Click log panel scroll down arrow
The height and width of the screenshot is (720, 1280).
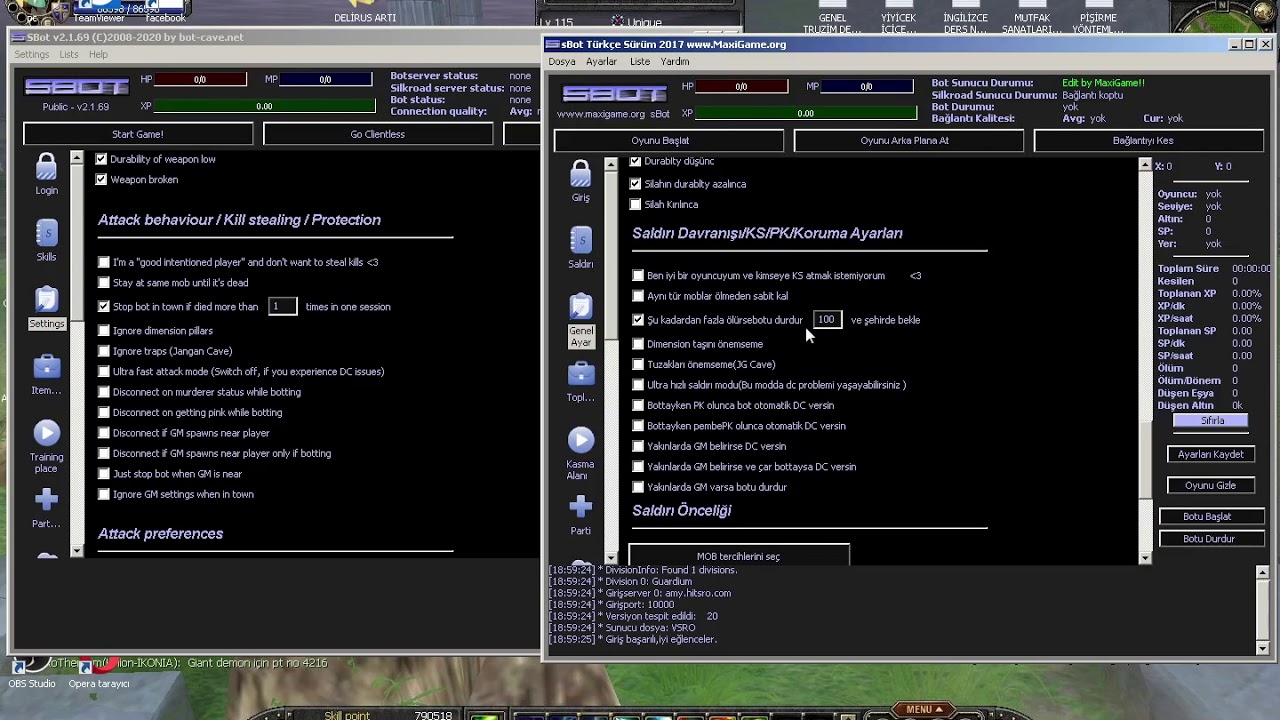coord(1262,648)
